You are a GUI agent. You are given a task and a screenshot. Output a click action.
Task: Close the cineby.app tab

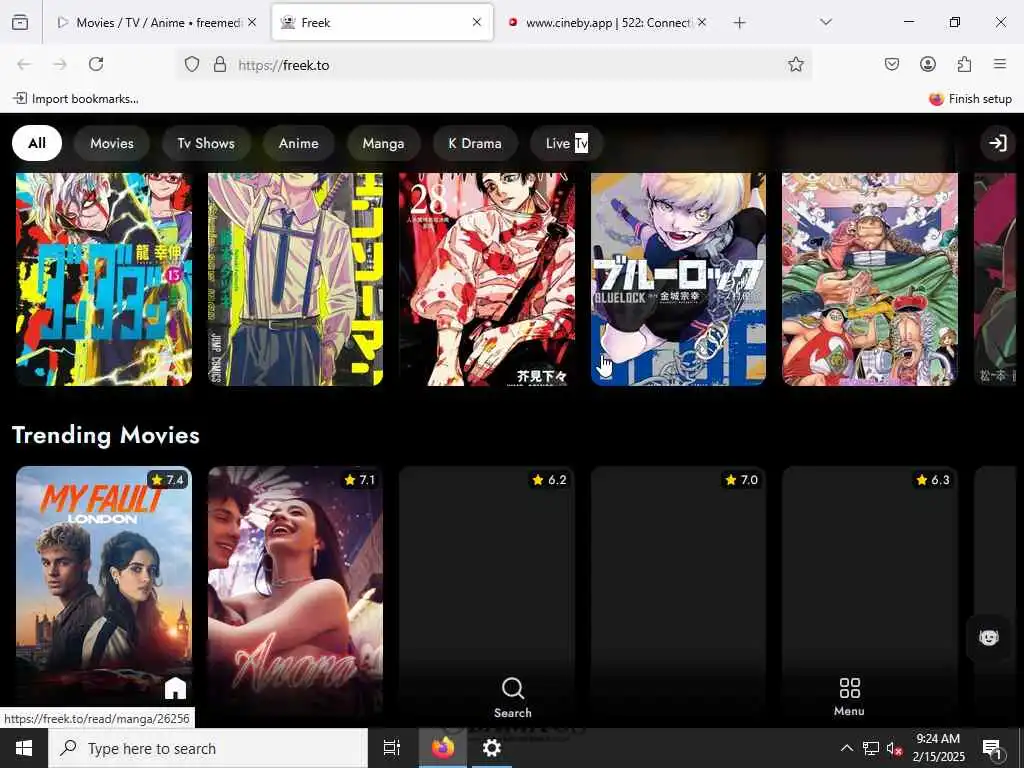(x=701, y=22)
